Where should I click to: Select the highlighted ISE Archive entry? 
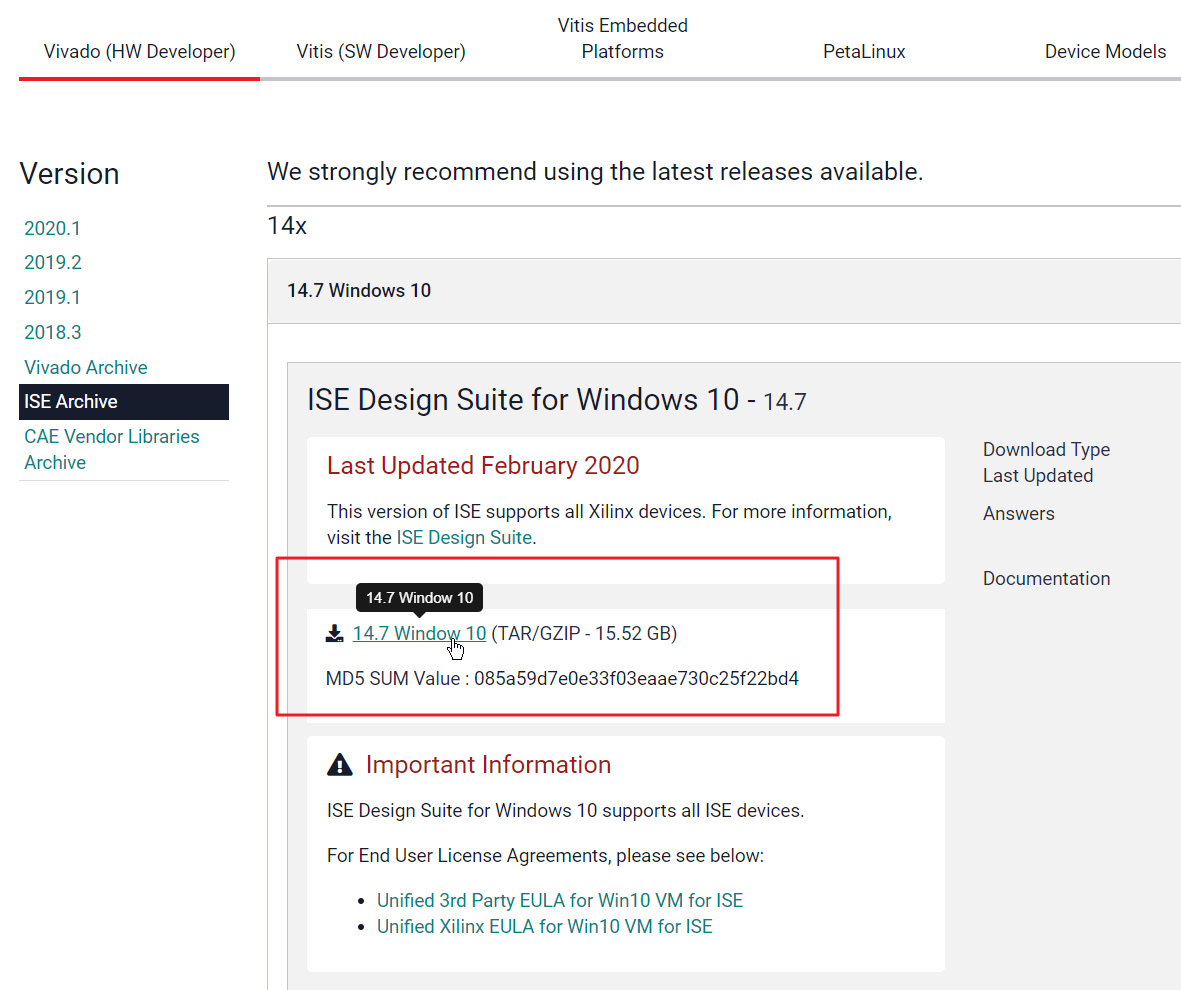coord(124,402)
